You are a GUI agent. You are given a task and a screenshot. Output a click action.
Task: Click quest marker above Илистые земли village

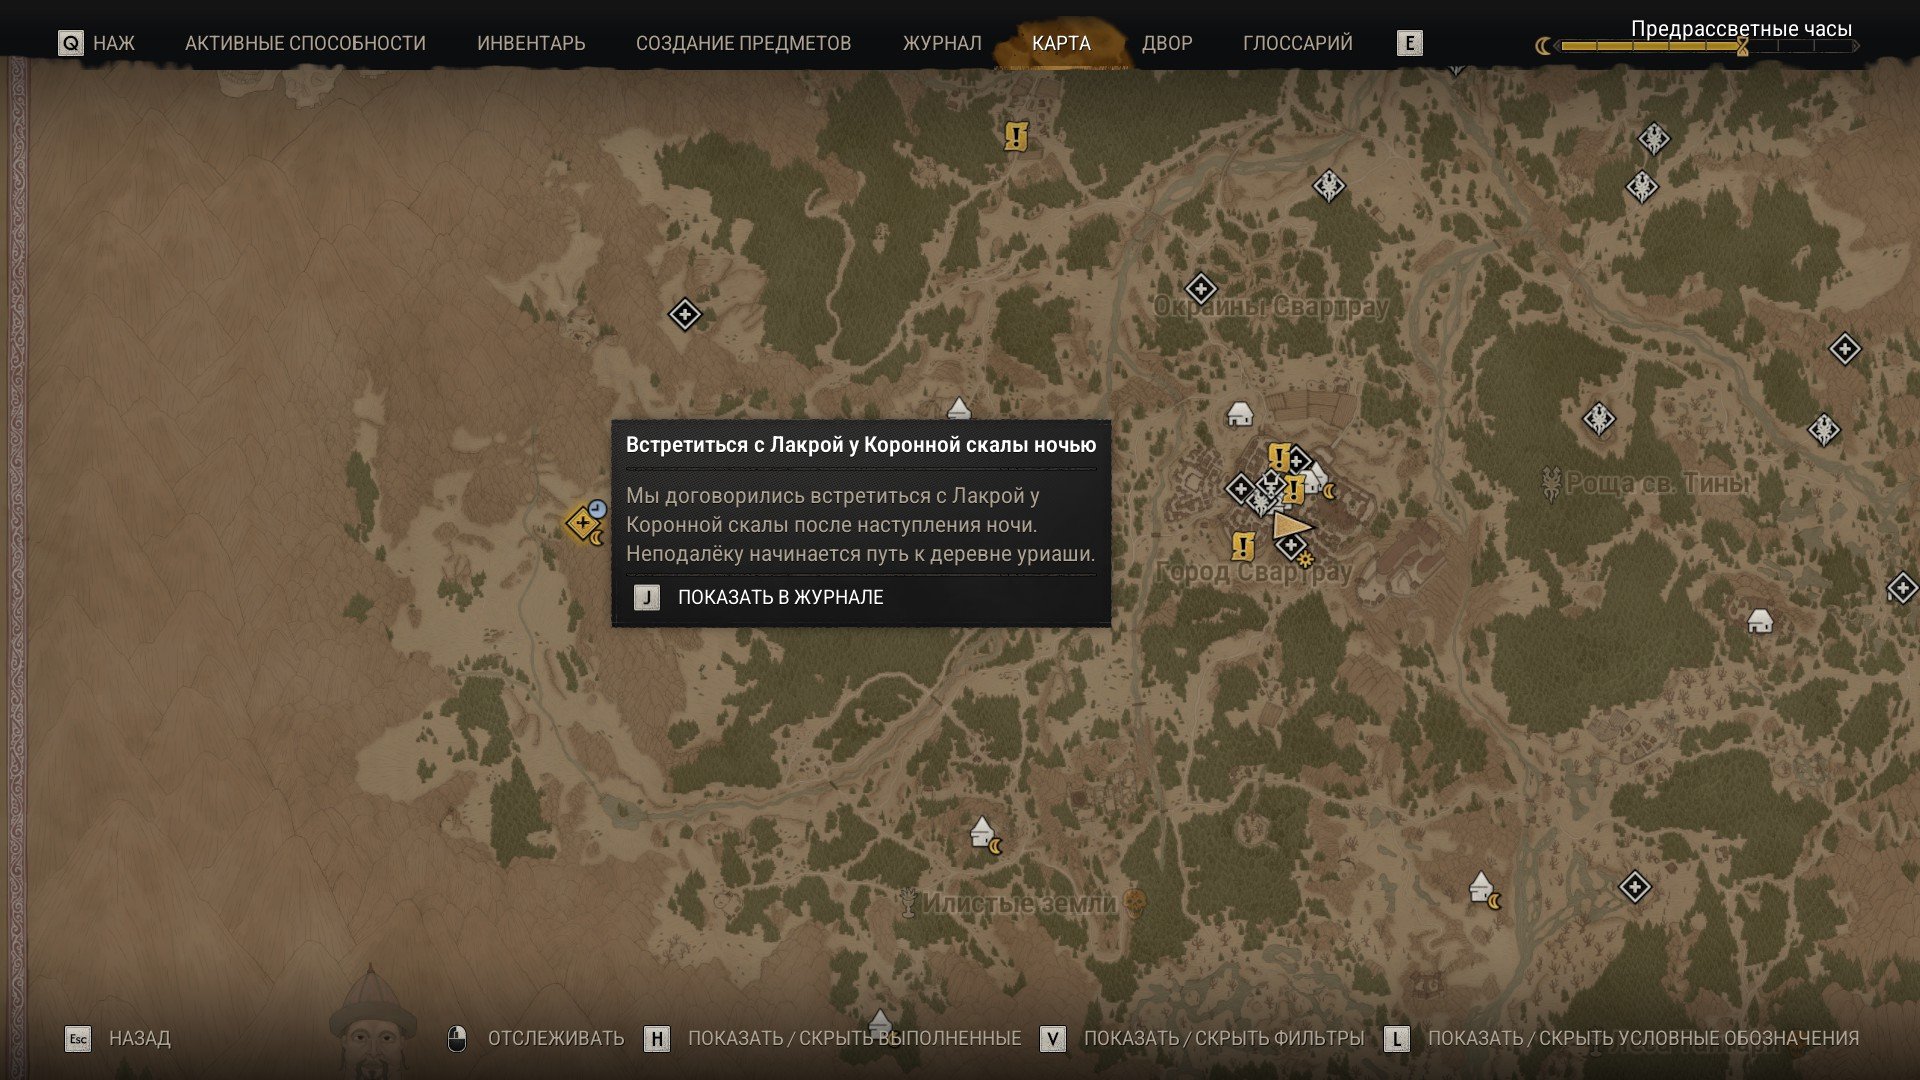pos(984,832)
